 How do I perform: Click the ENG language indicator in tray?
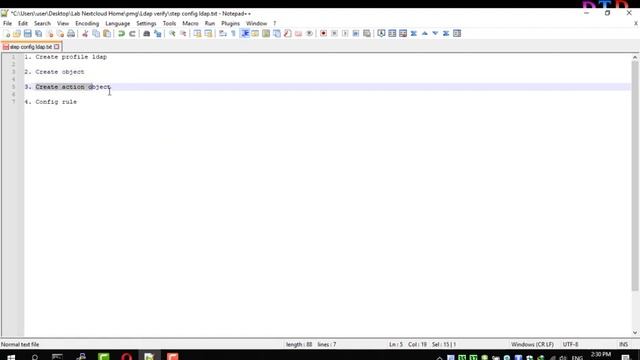click(x=577, y=358)
